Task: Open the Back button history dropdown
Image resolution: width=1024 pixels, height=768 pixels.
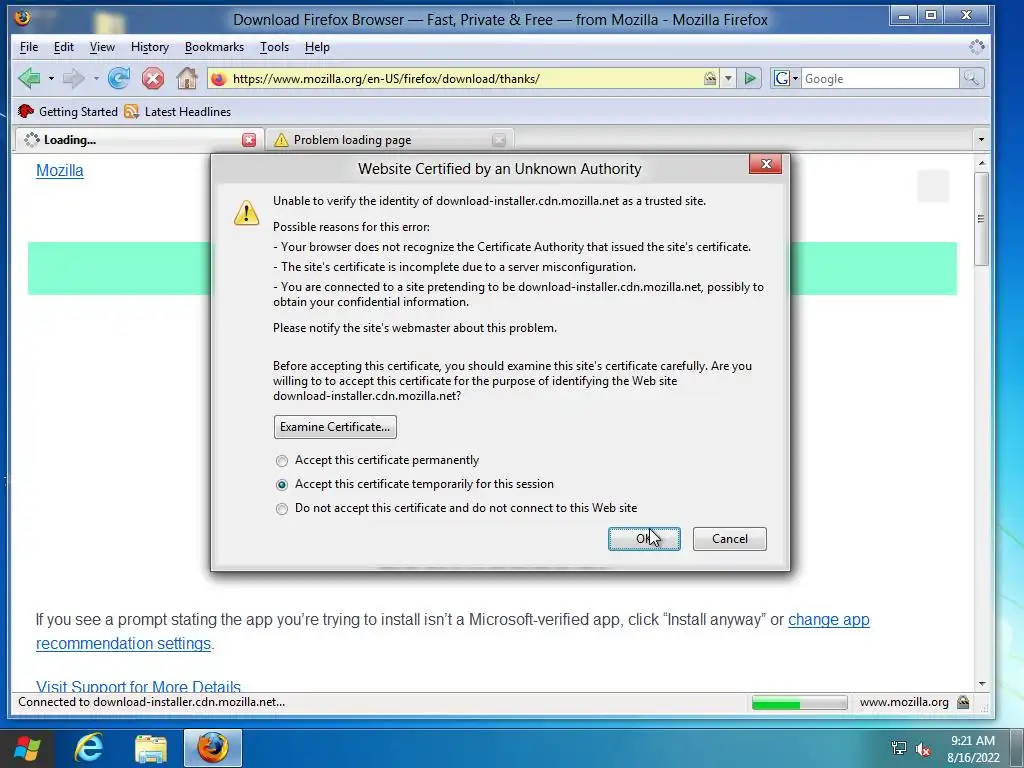Action: [x=51, y=79]
